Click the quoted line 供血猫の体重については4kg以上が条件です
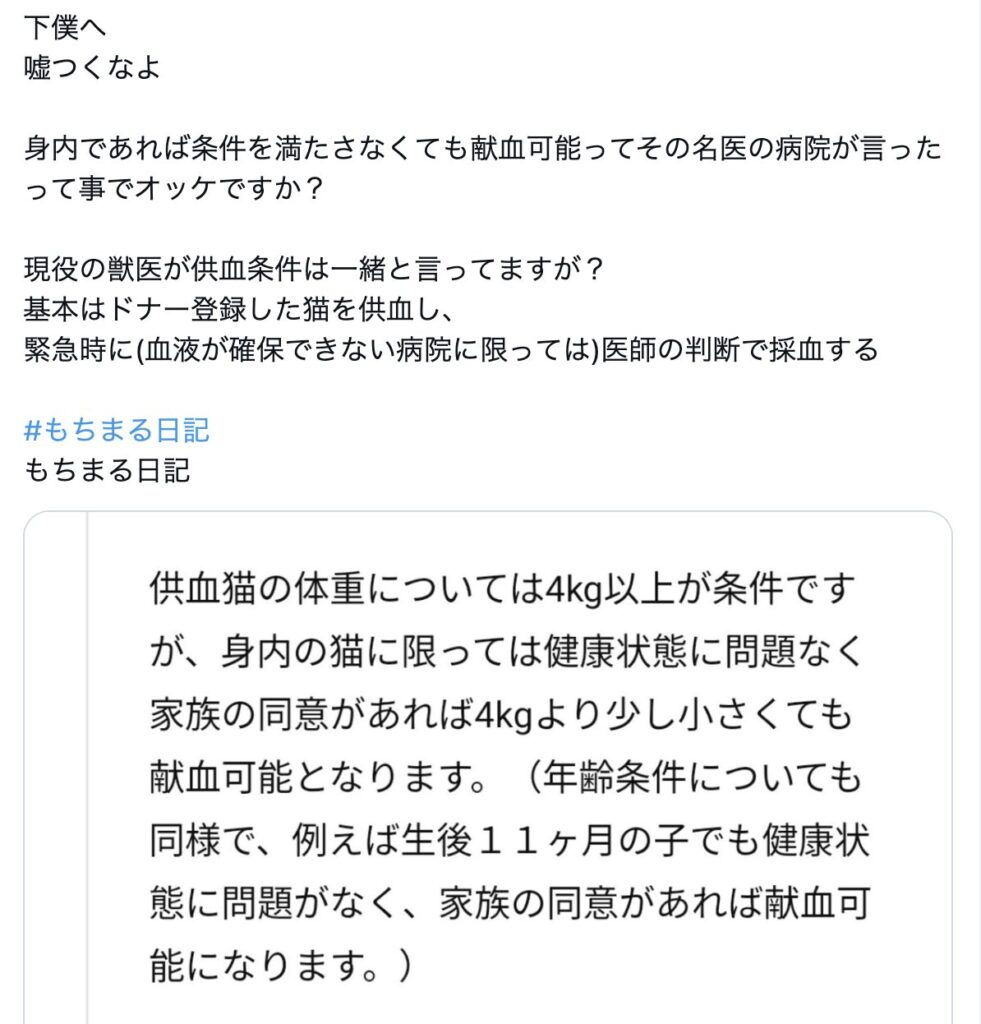 [x=502, y=588]
